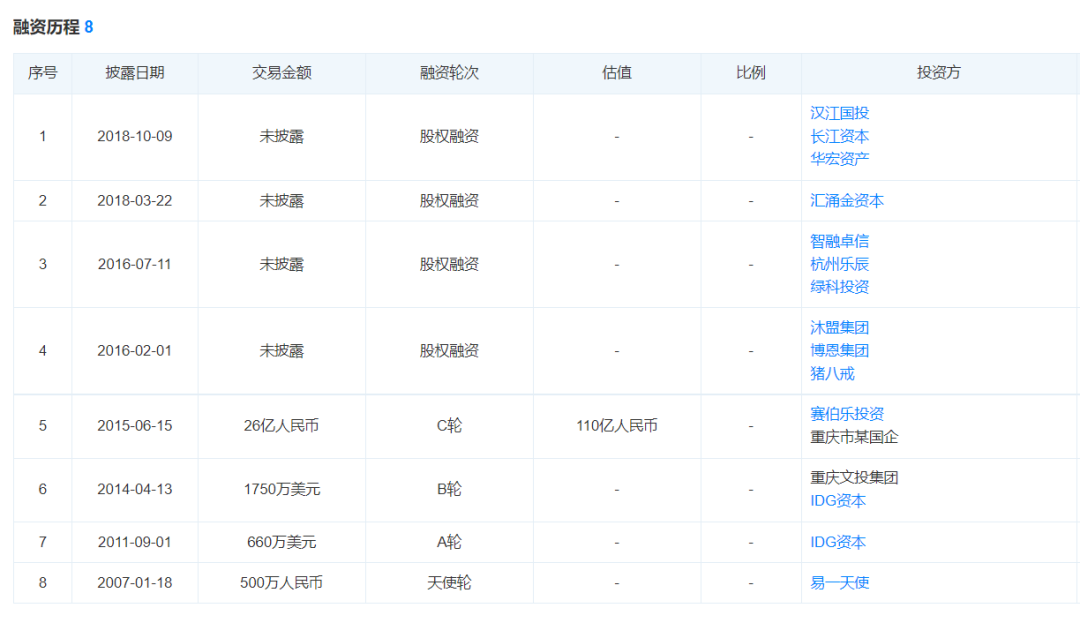Viewport: 1080px width, 623px height.
Task: Click the 长江资本 investor link
Action: [839, 136]
